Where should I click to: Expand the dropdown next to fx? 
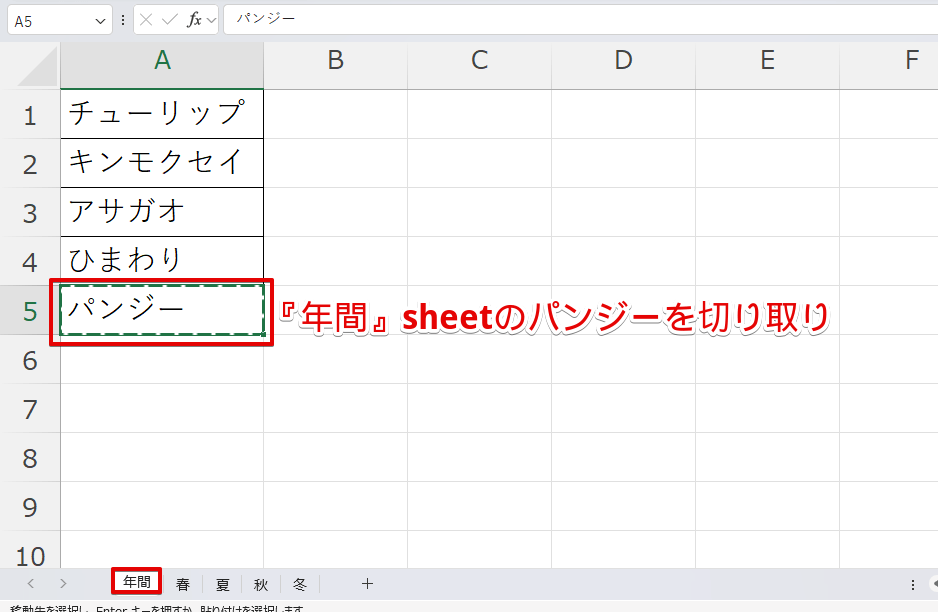point(212,21)
